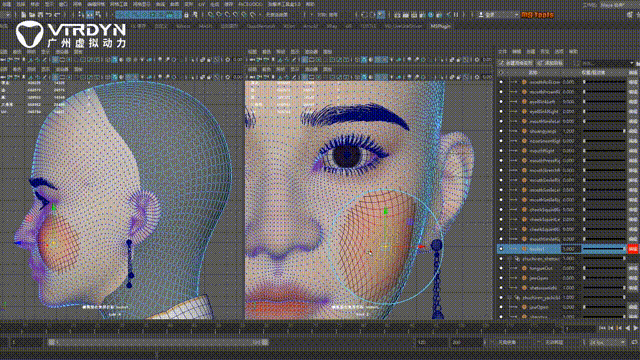Click the red X-axis manipulator arrow in right viewport

pyautogui.click(x=421, y=247)
